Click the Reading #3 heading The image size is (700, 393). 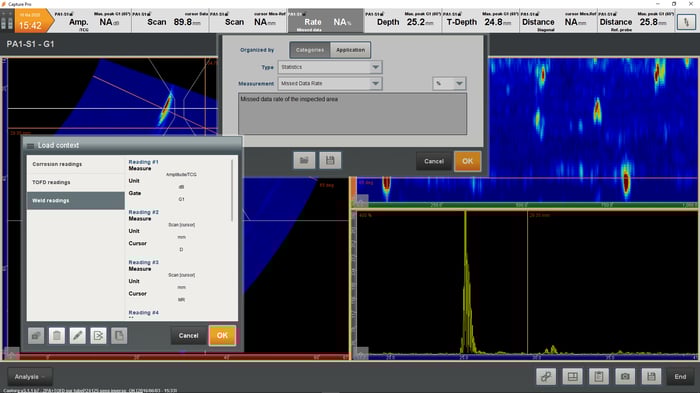(143, 263)
